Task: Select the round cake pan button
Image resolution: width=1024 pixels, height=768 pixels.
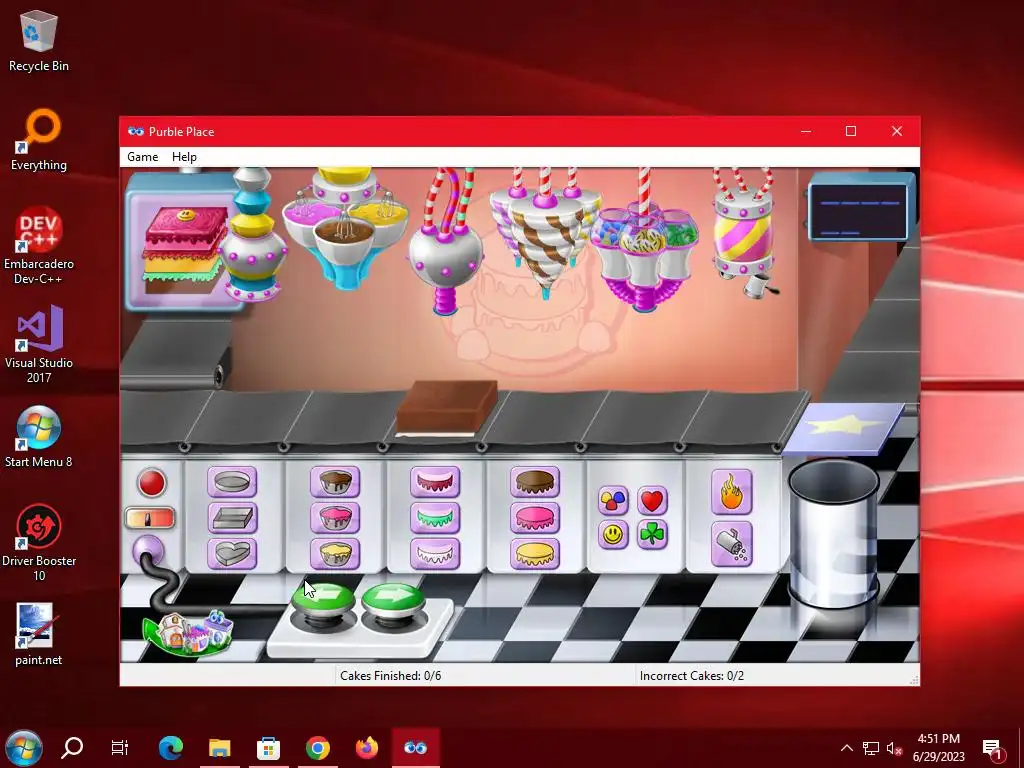Action: 232,482
